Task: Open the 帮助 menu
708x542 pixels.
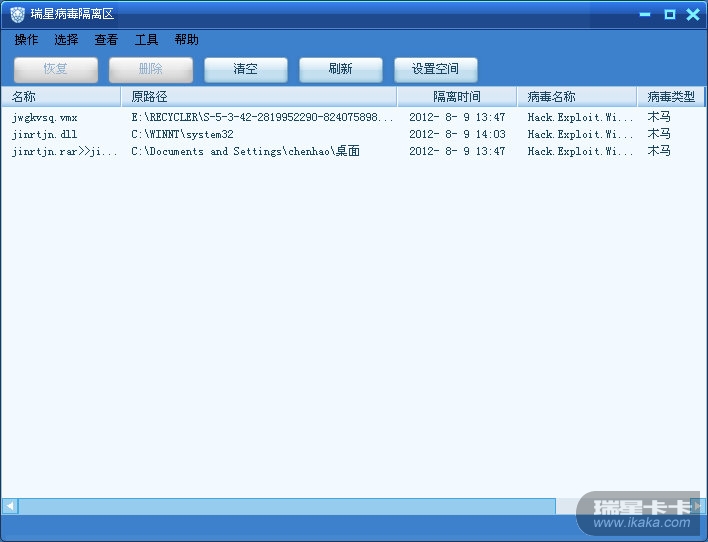Action: coord(186,40)
